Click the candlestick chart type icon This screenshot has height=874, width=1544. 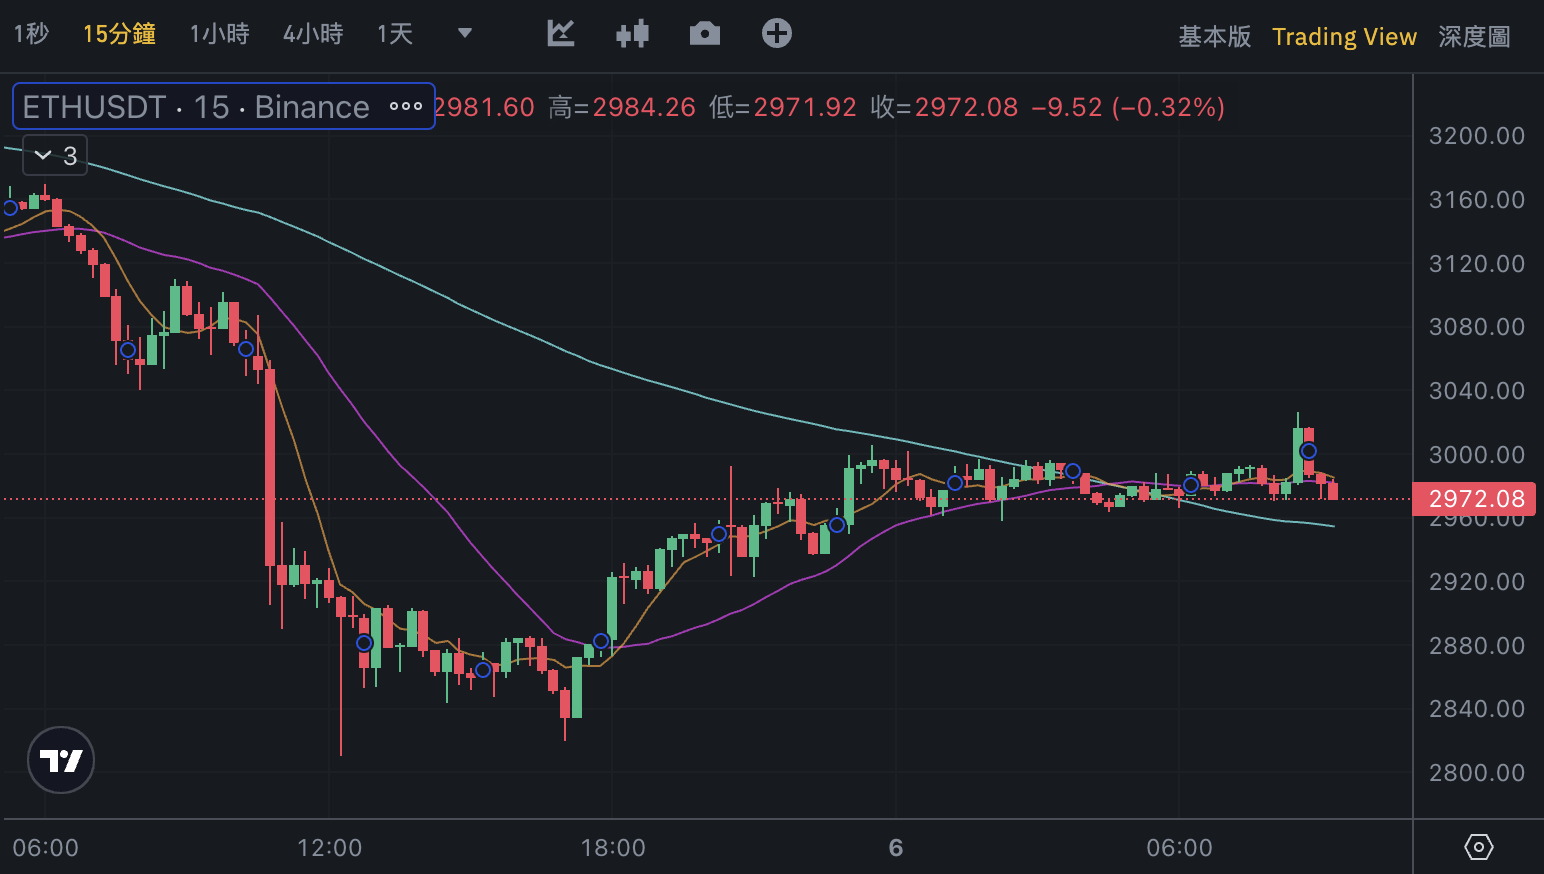(632, 34)
